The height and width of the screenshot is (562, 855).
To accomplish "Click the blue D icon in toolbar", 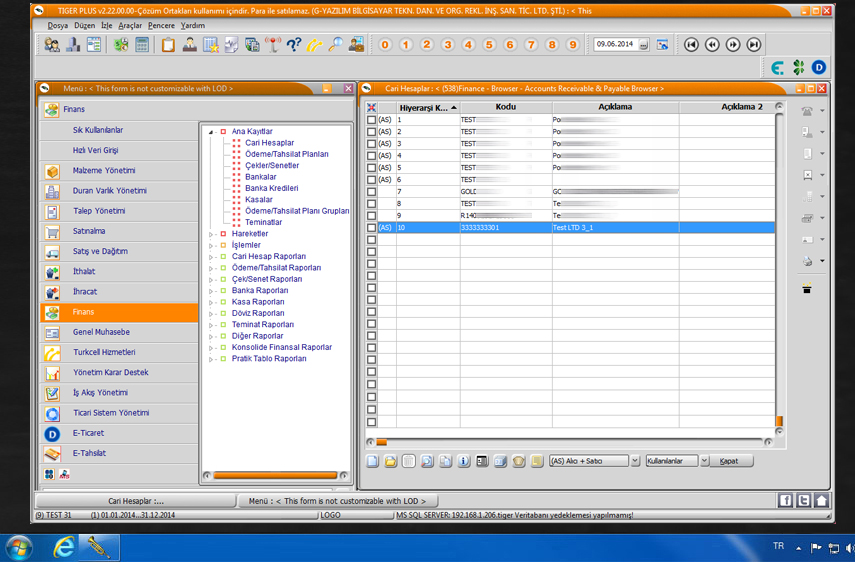I will tap(818, 67).
